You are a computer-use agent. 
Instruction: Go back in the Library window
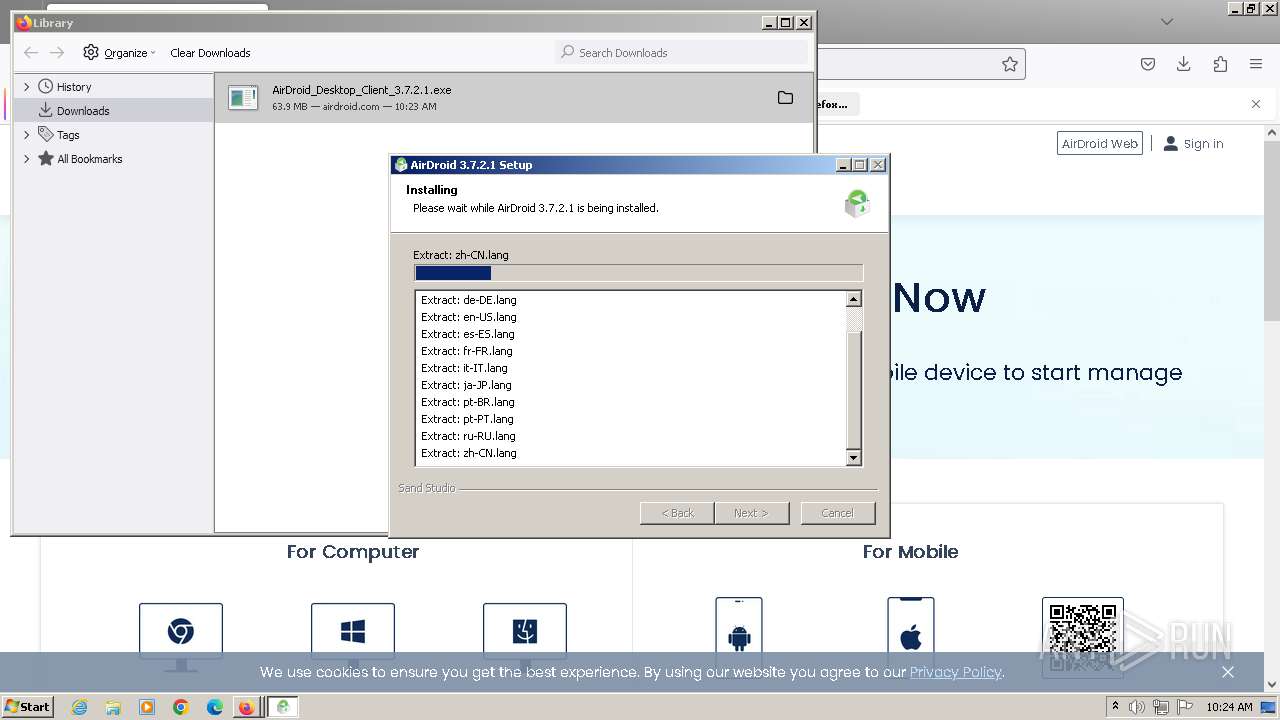(x=31, y=53)
